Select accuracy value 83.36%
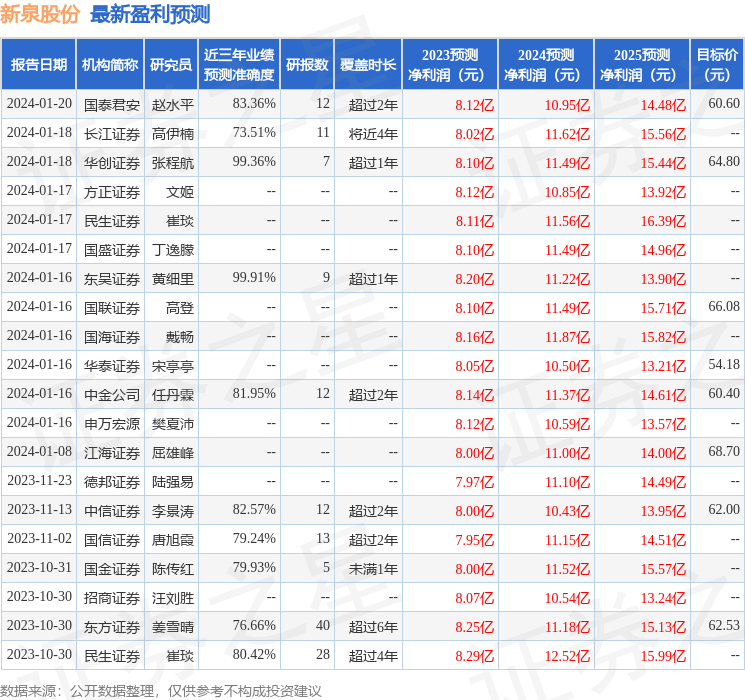This screenshot has width=745, height=700. point(254,104)
